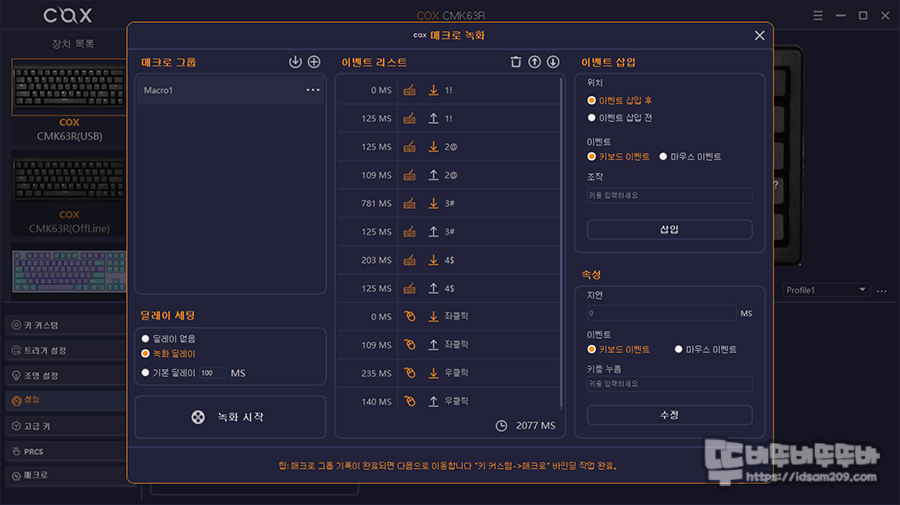The image size is (900, 505).
Task: Open Profile1 dropdown
Action: coord(826,290)
